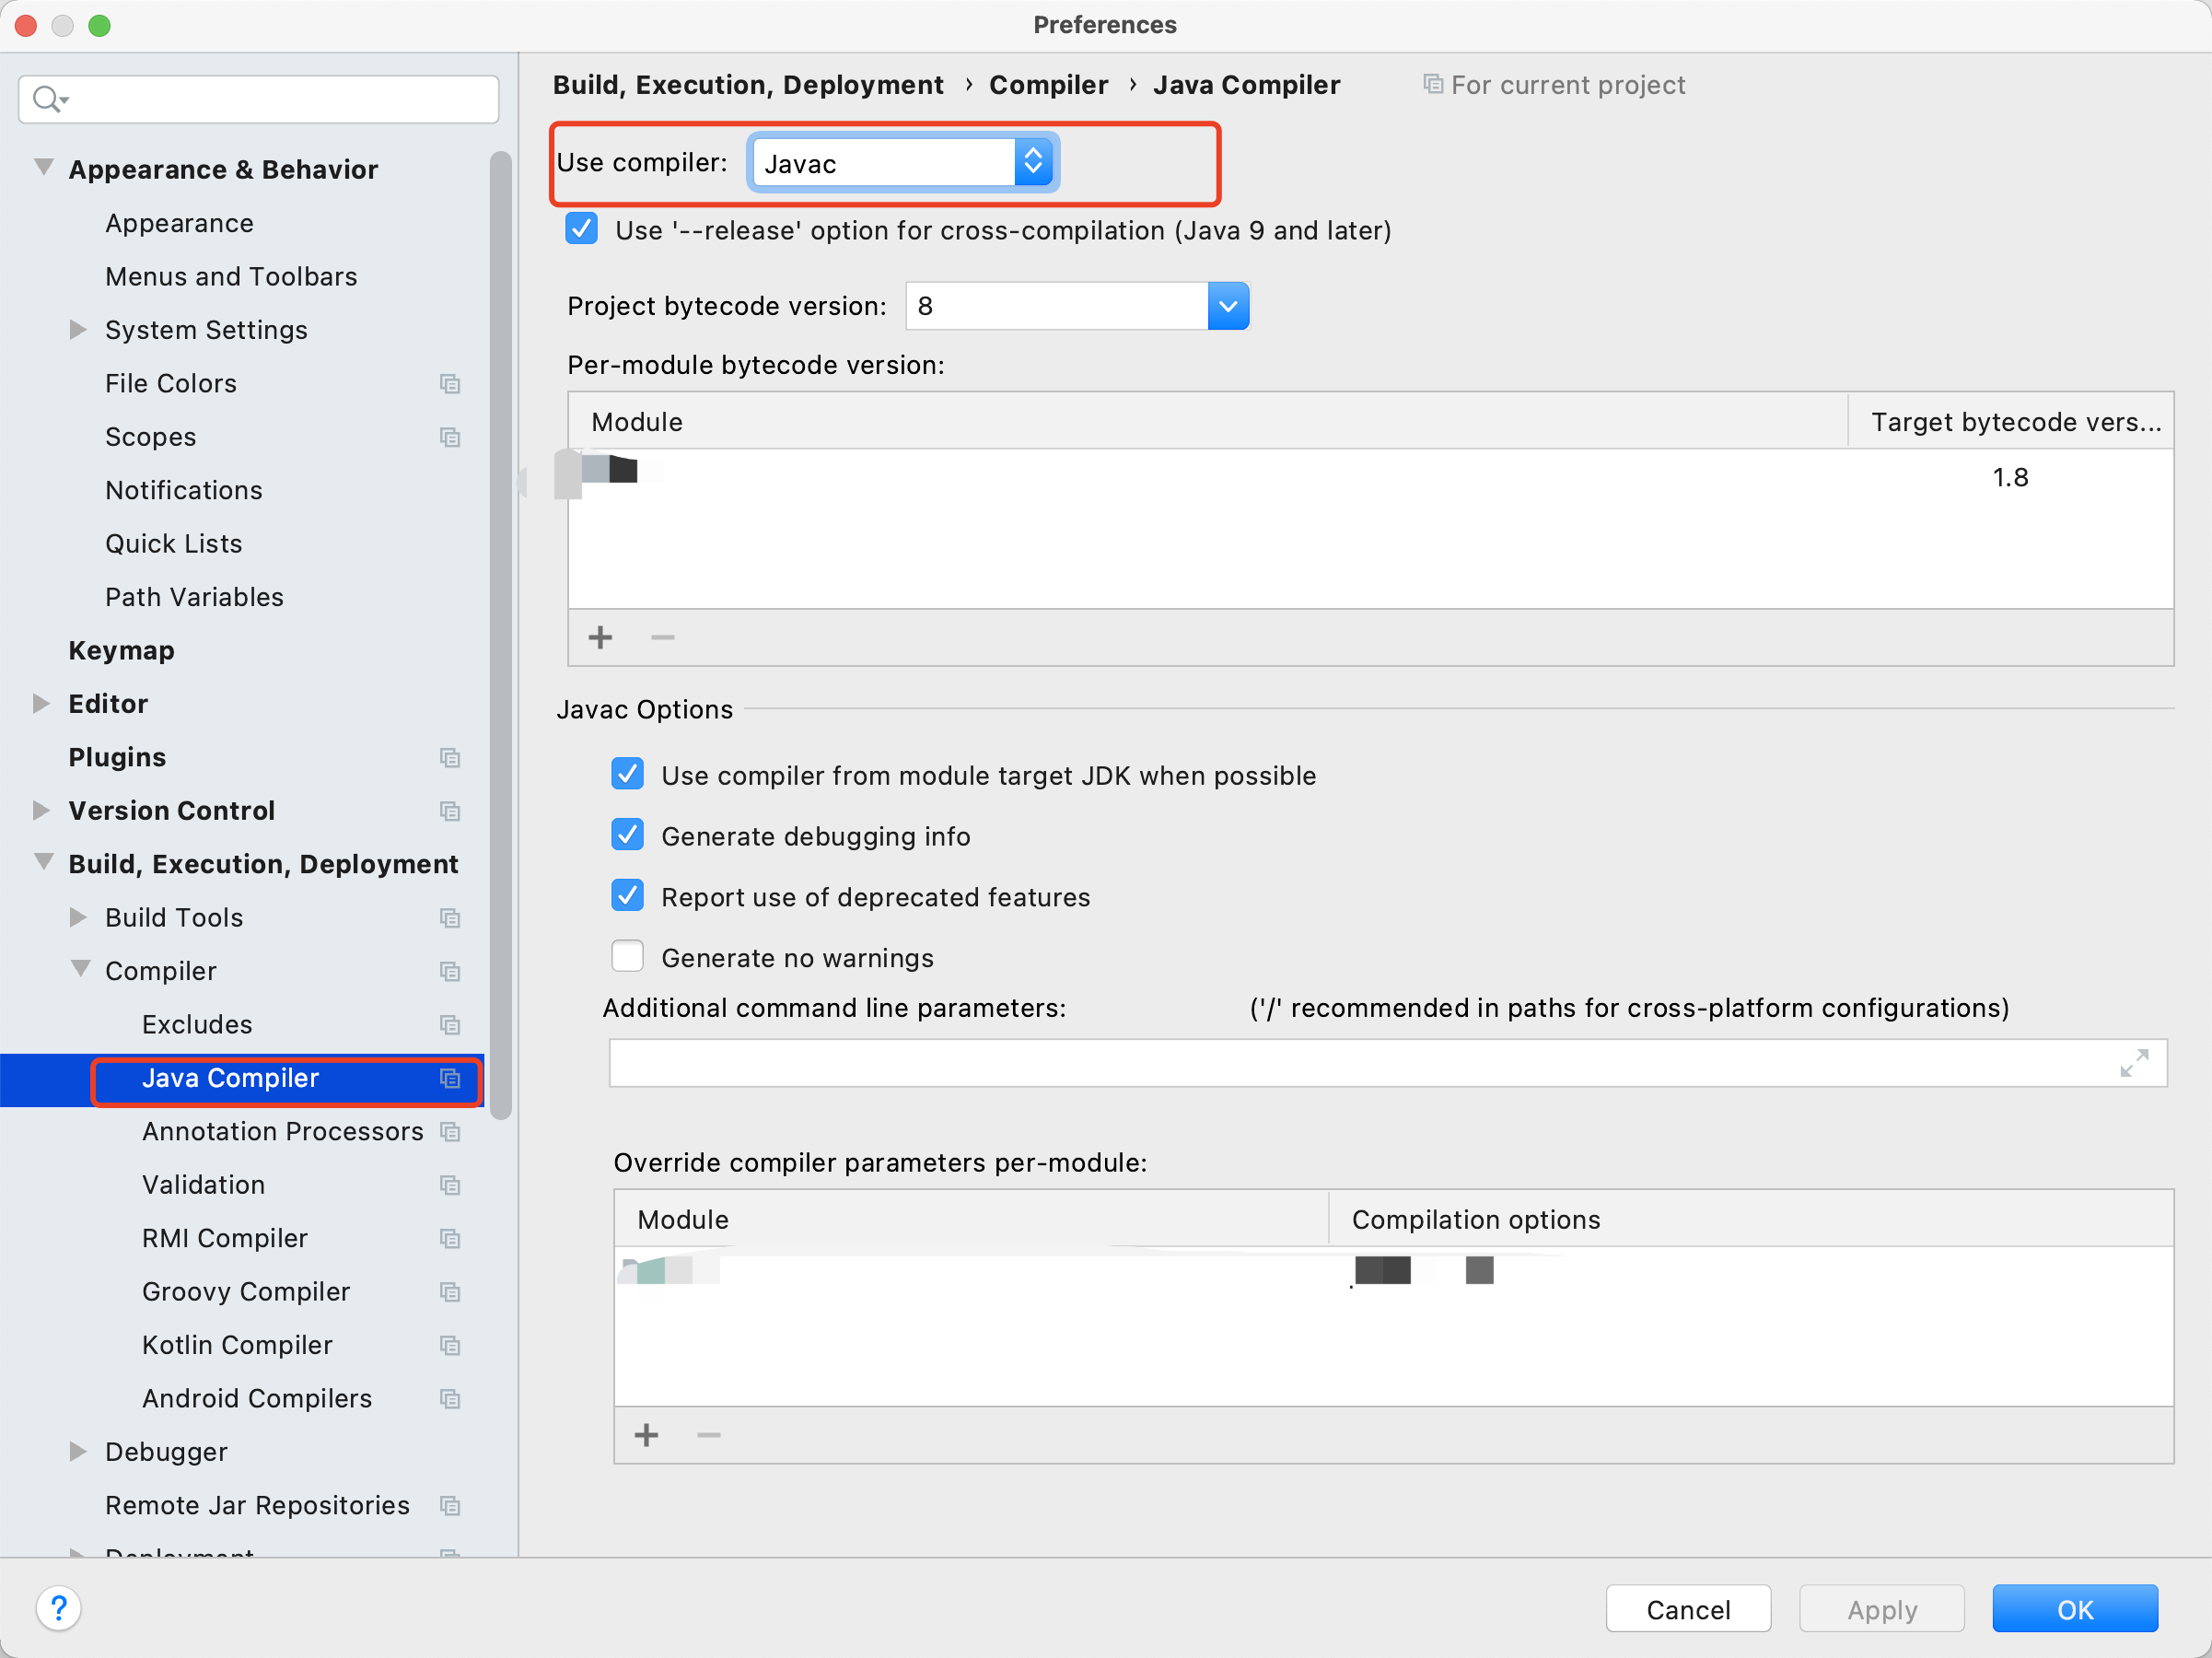The image size is (2212, 1658).
Task: Click project-level icon next to File Colors
Action: coord(450,384)
